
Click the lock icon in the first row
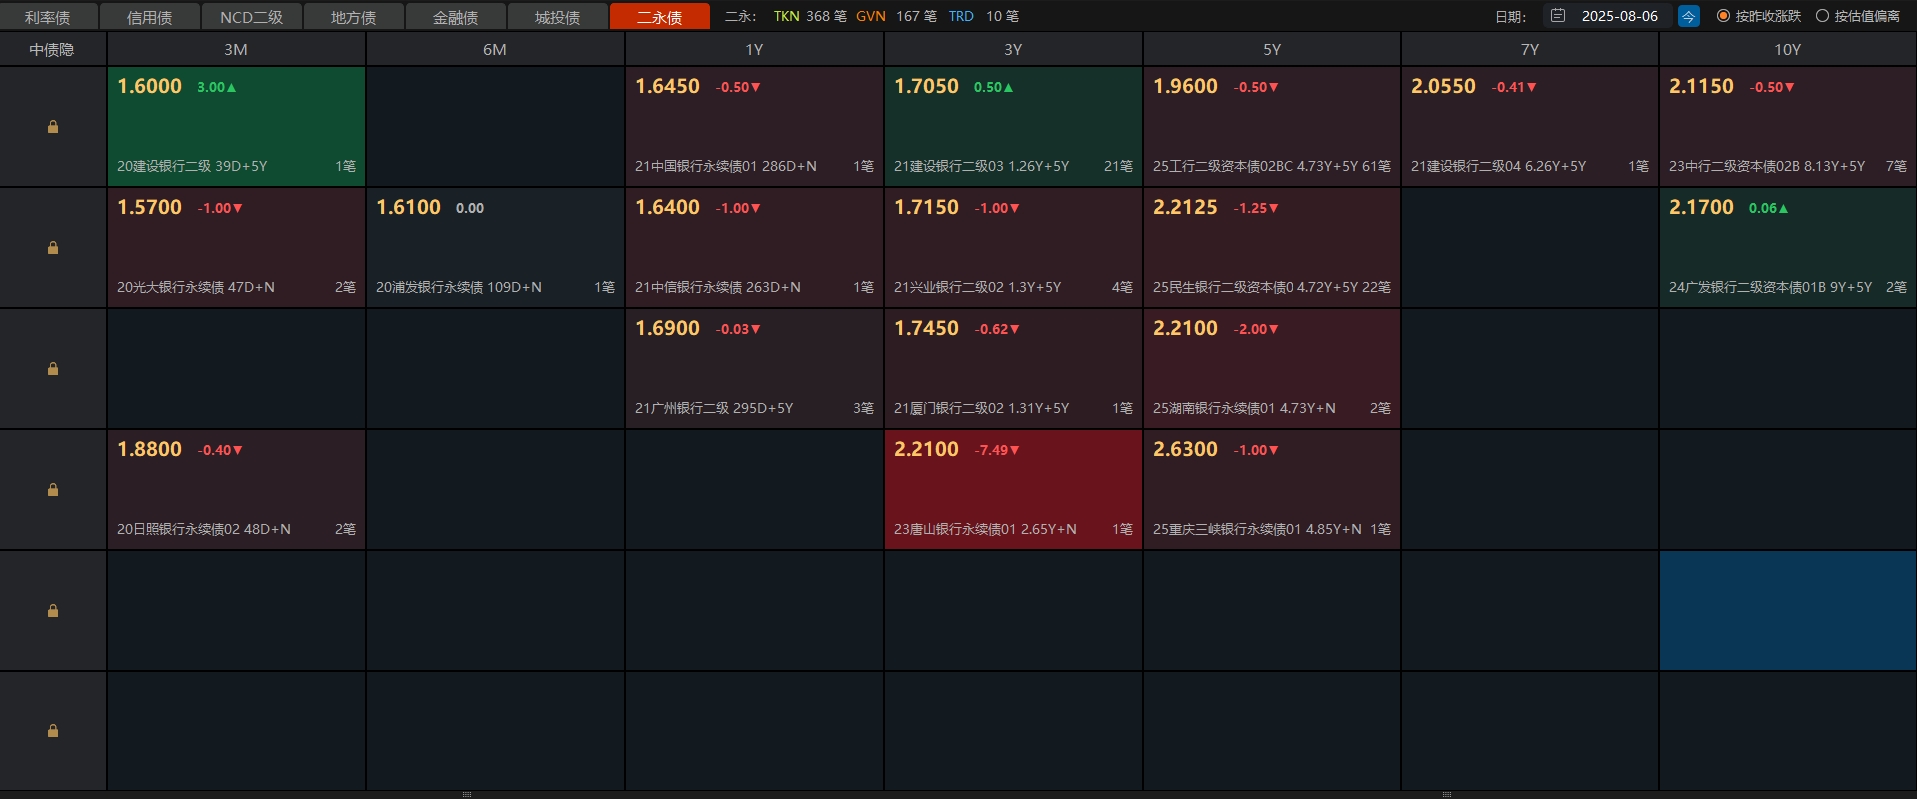[53, 127]
